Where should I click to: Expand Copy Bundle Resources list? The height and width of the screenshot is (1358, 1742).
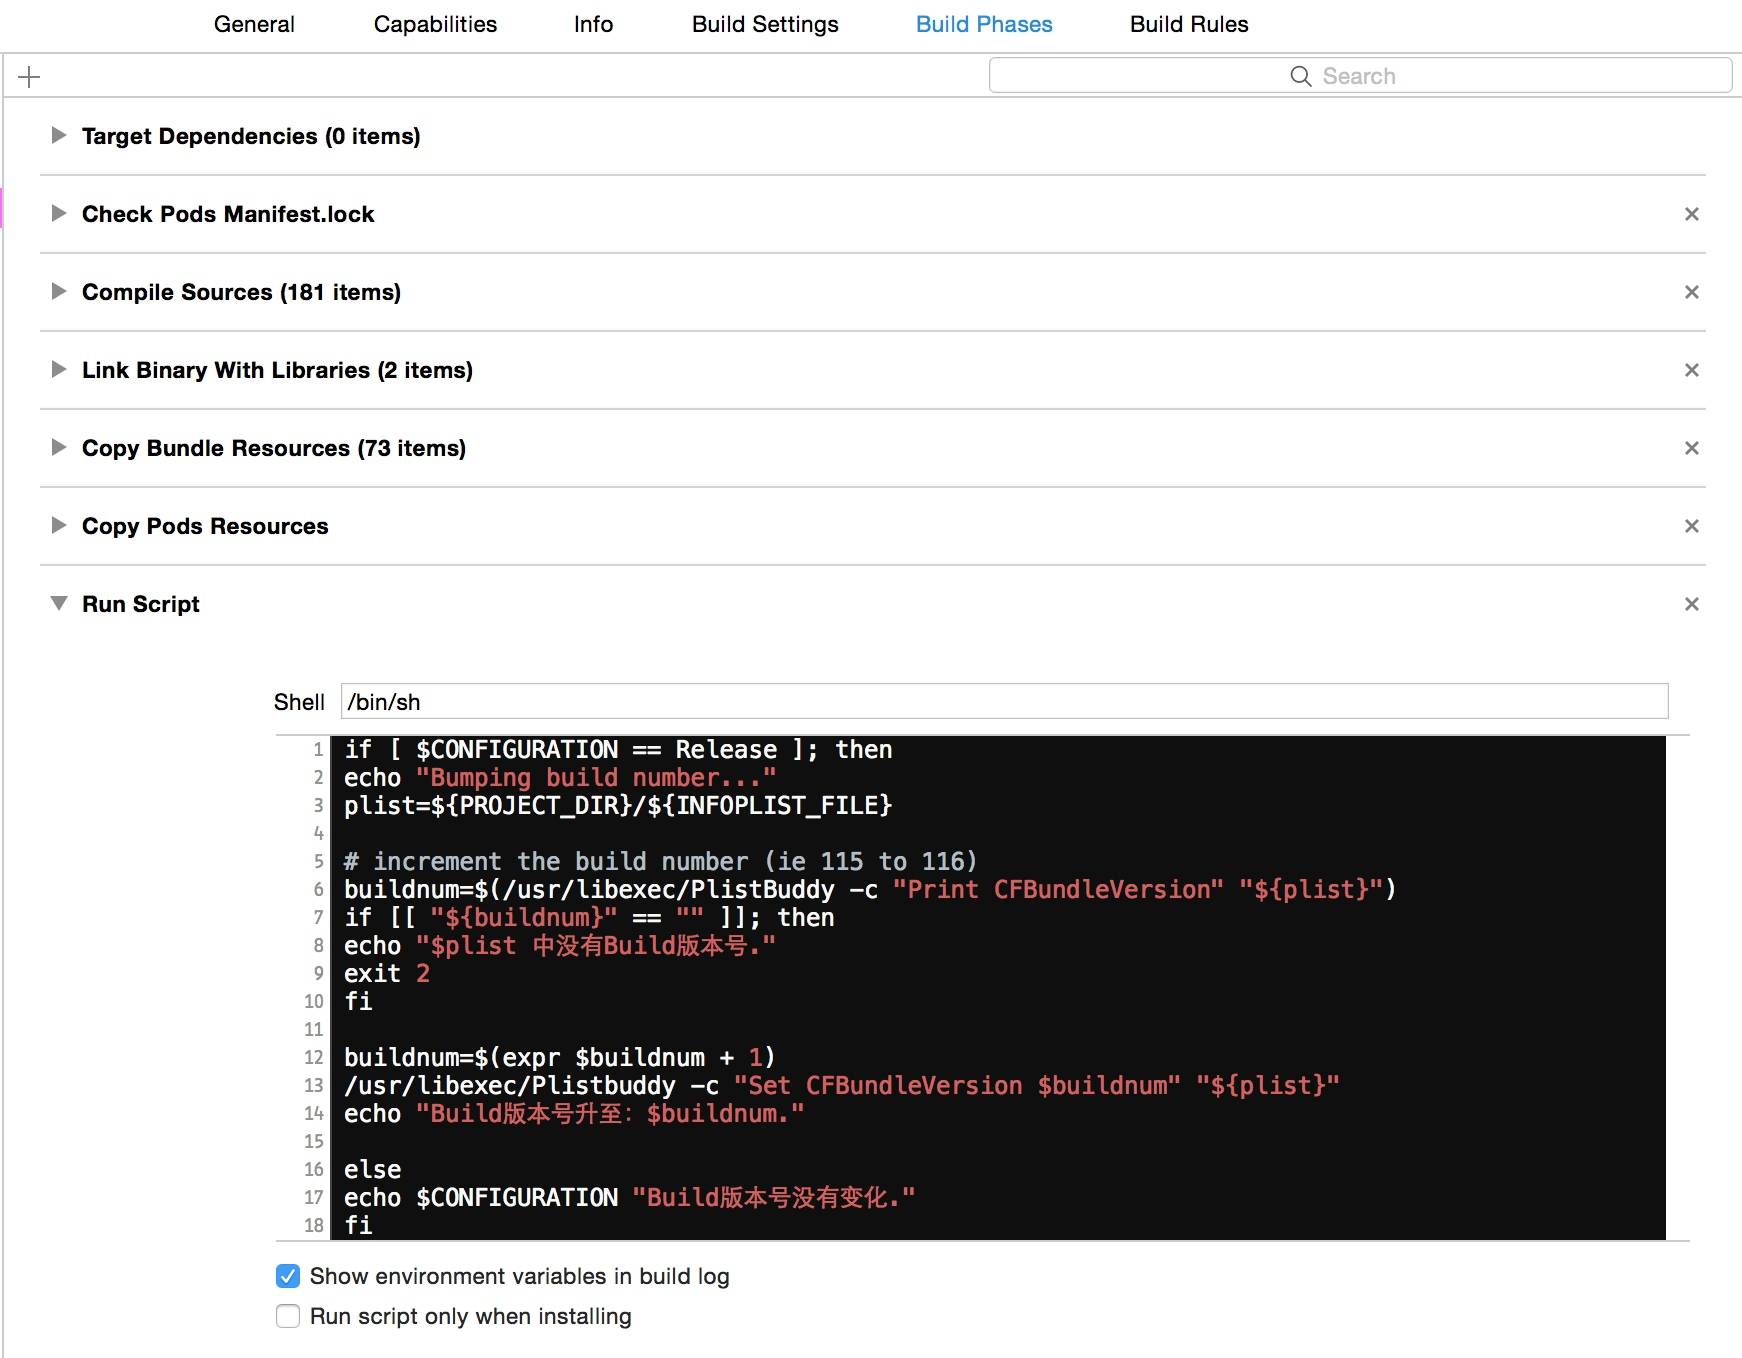point(59,447)
